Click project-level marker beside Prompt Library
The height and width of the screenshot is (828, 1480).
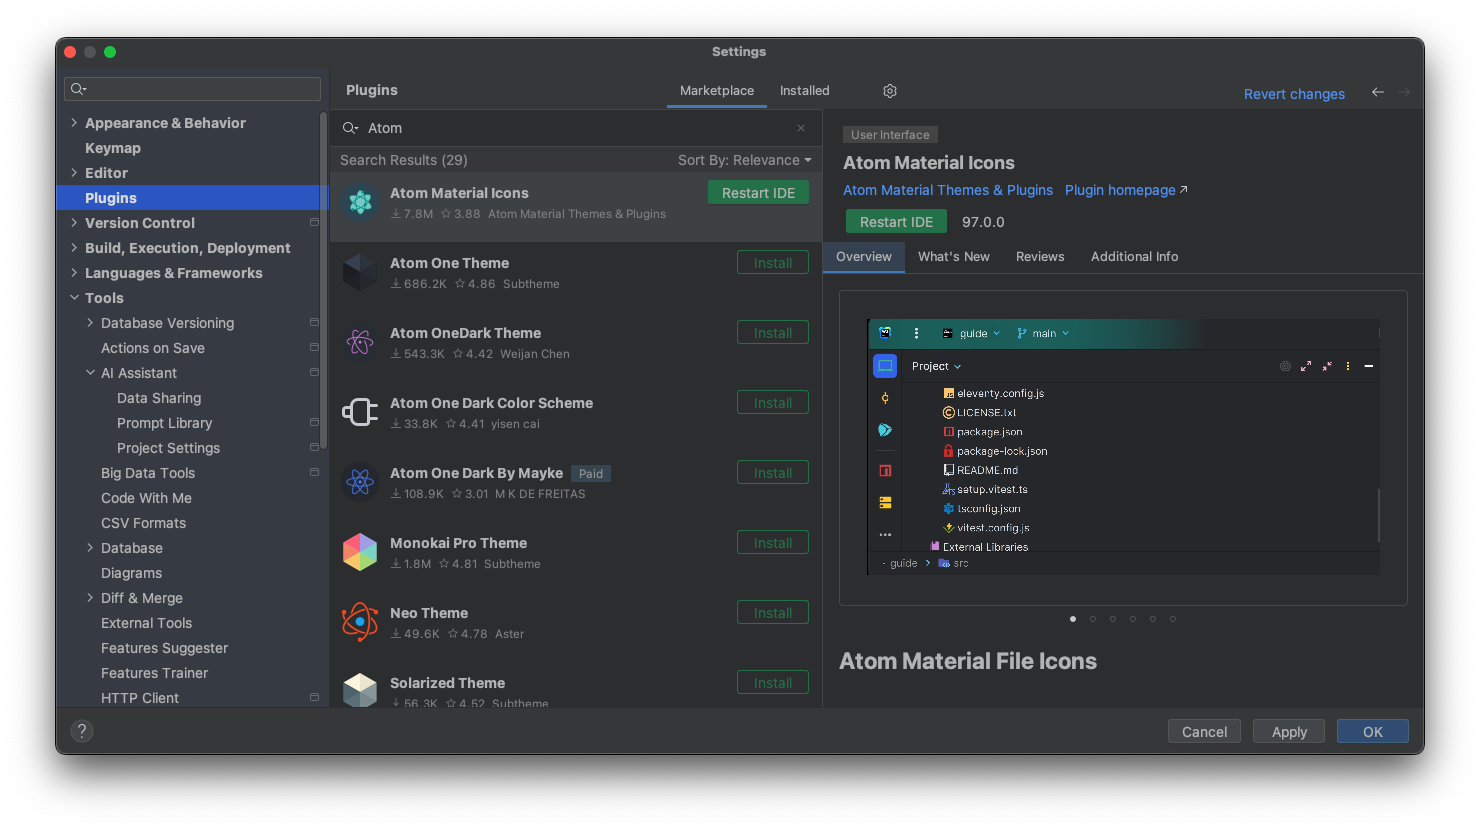[x=314, y=422]
